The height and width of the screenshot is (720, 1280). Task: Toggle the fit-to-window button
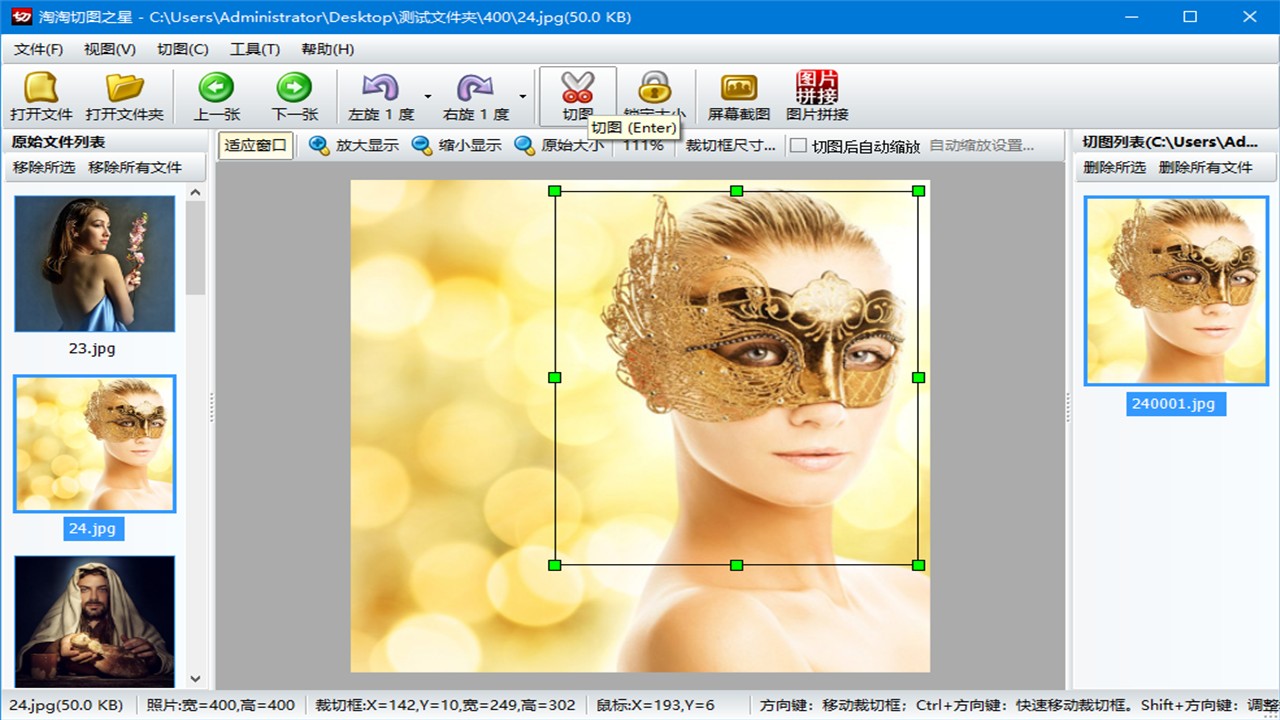click(x=255, y=146)
